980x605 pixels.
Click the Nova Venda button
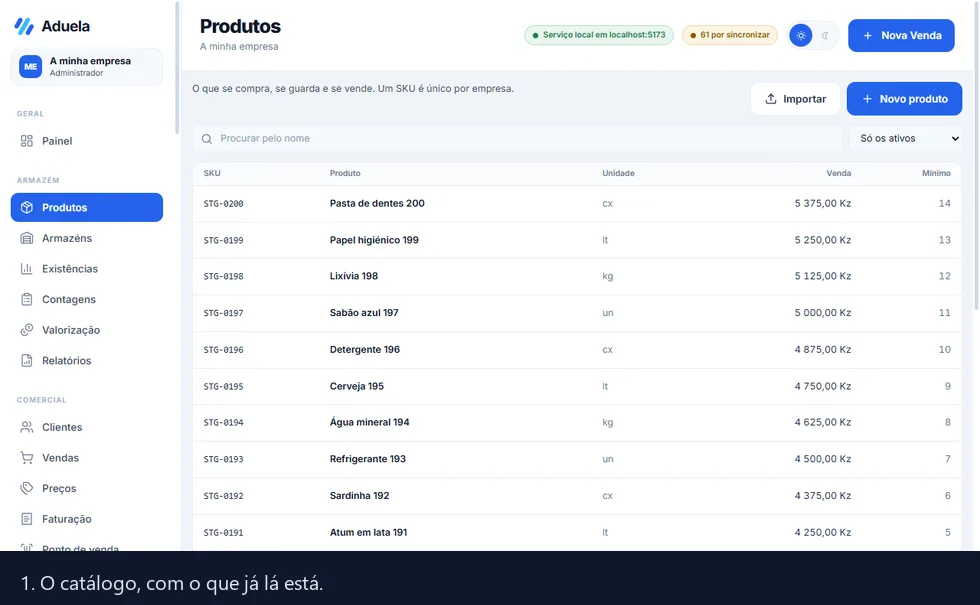click(901, 36)
